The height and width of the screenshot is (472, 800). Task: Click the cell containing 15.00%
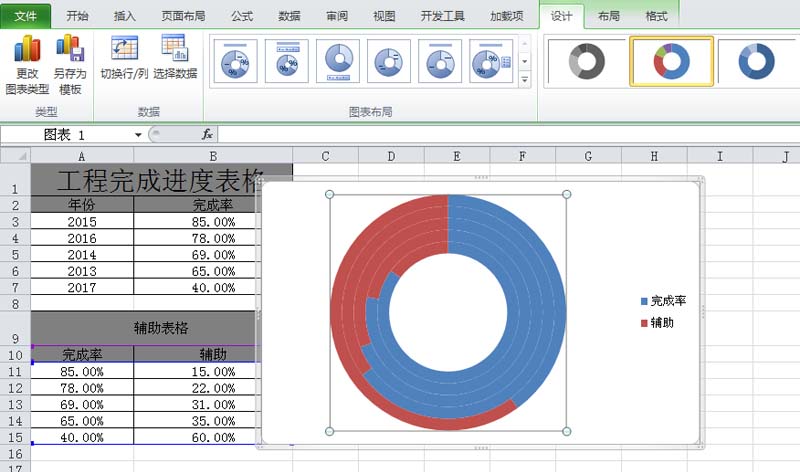[197, 371]
